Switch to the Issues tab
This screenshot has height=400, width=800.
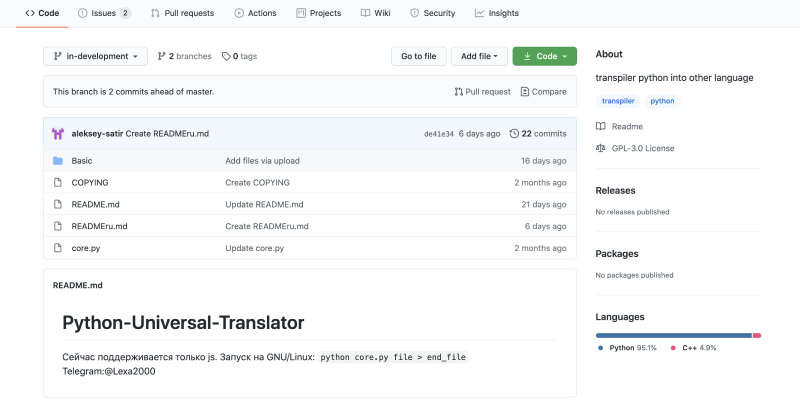click(x=110, y=13)
